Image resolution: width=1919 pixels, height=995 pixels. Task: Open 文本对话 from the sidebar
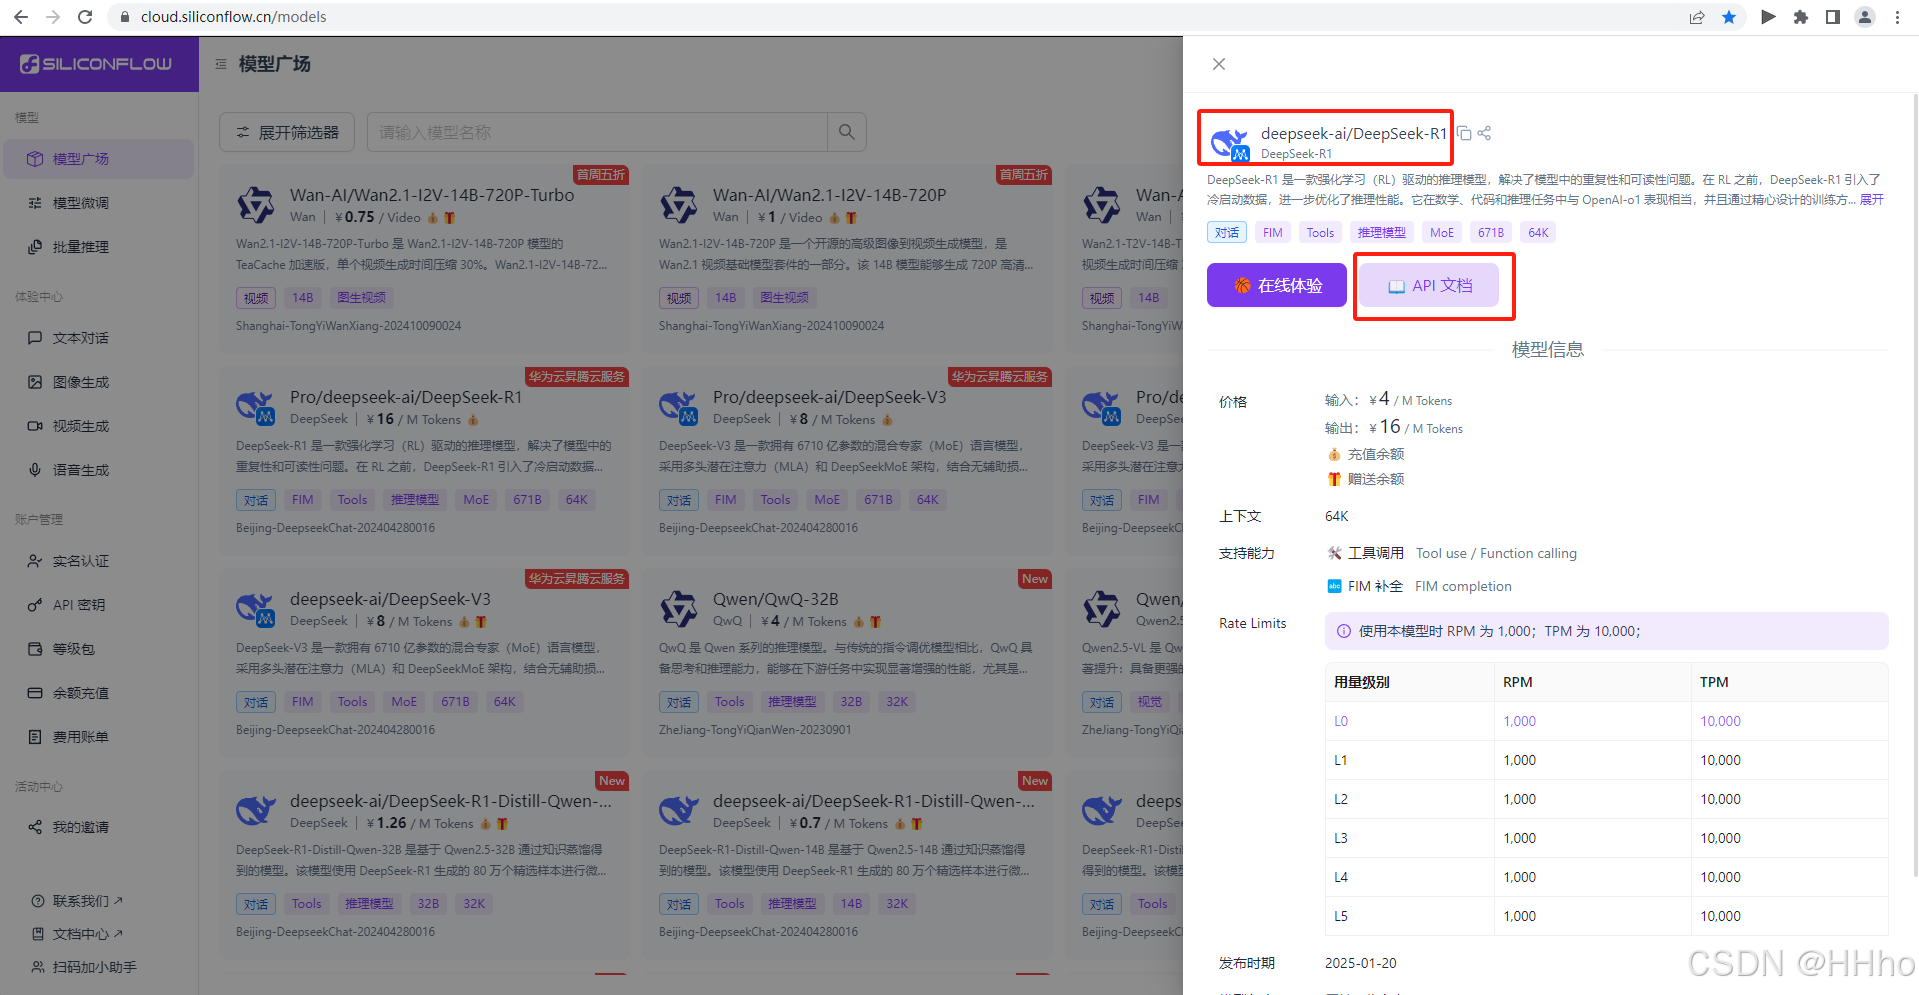pyautogui.click(x=78, y=338)
